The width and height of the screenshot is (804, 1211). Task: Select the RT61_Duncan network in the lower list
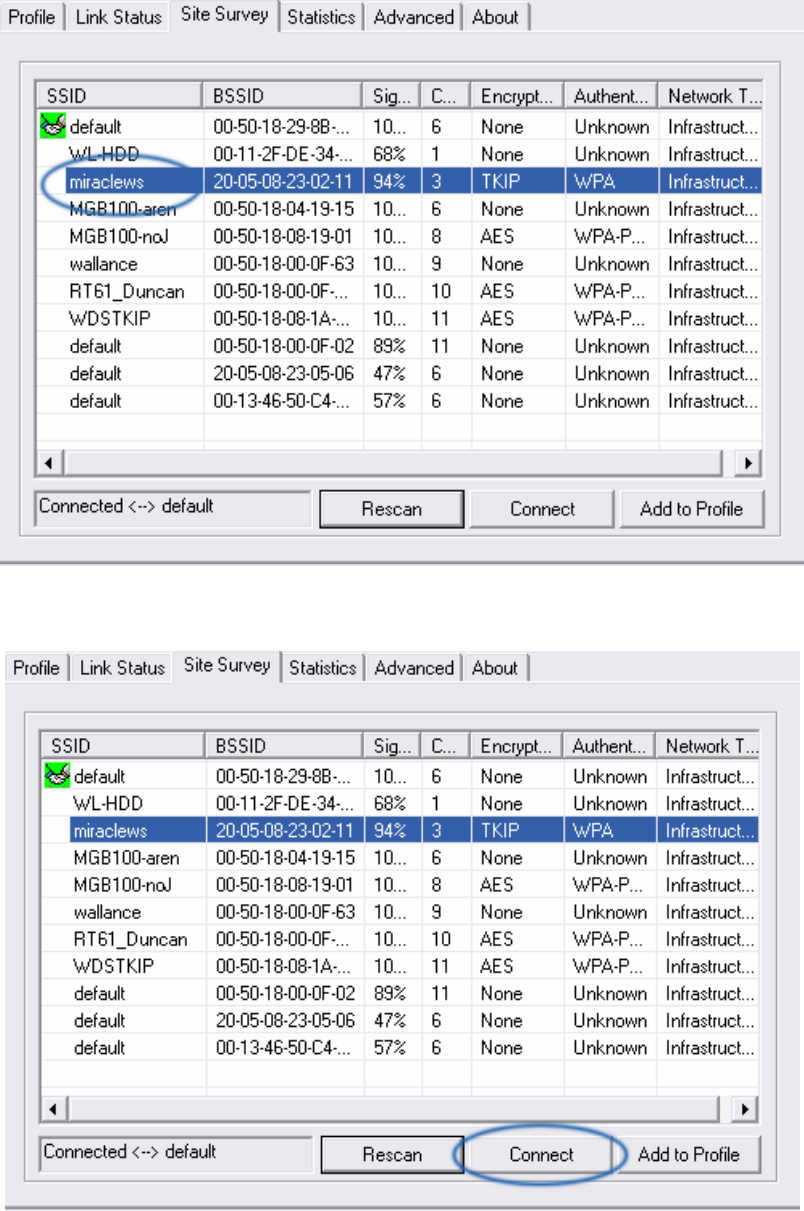130,939
